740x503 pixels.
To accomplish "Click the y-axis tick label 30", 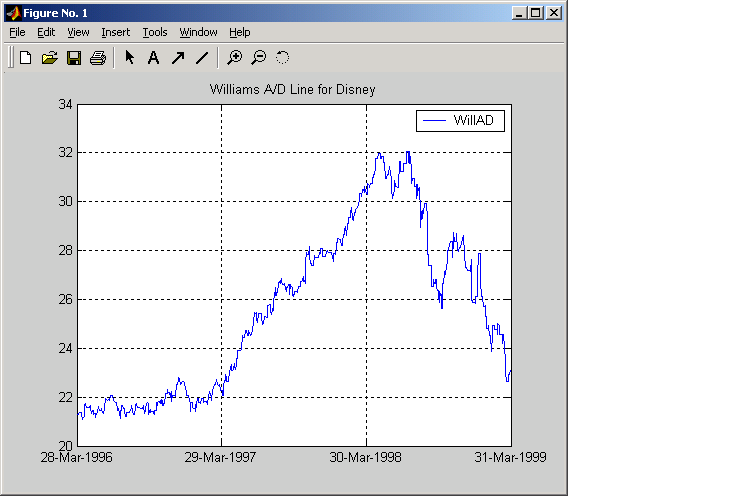I will coord(66,201).
